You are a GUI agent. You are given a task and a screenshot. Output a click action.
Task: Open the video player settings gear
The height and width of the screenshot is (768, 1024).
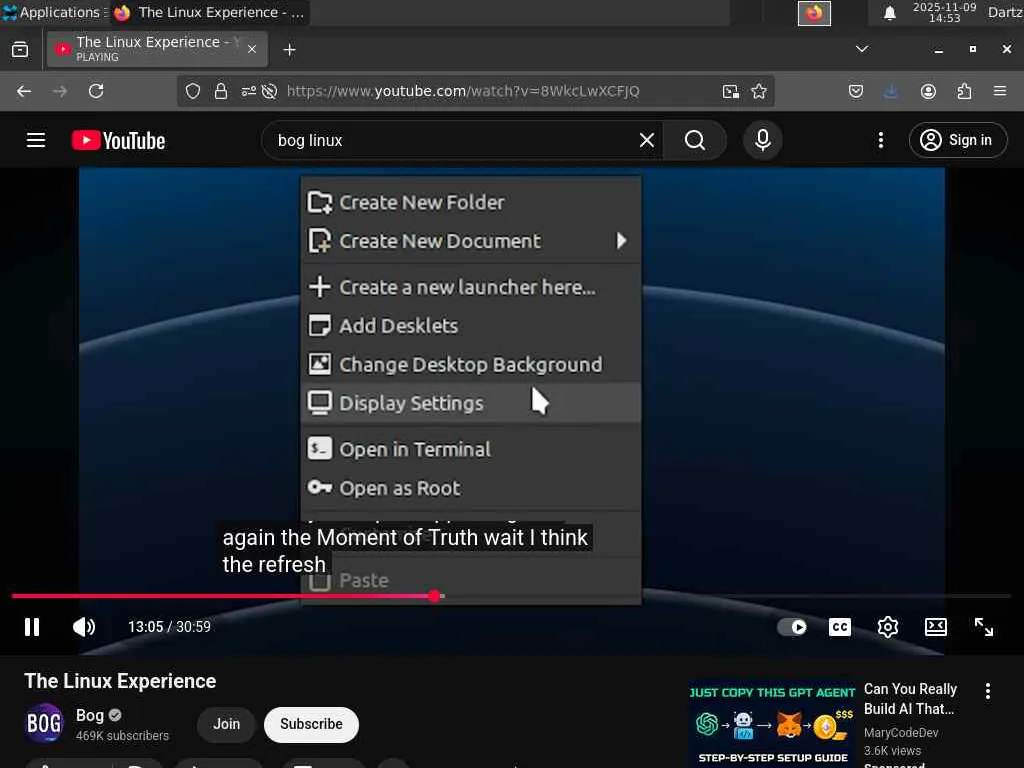pyautogui.click(x=888, y=627)
